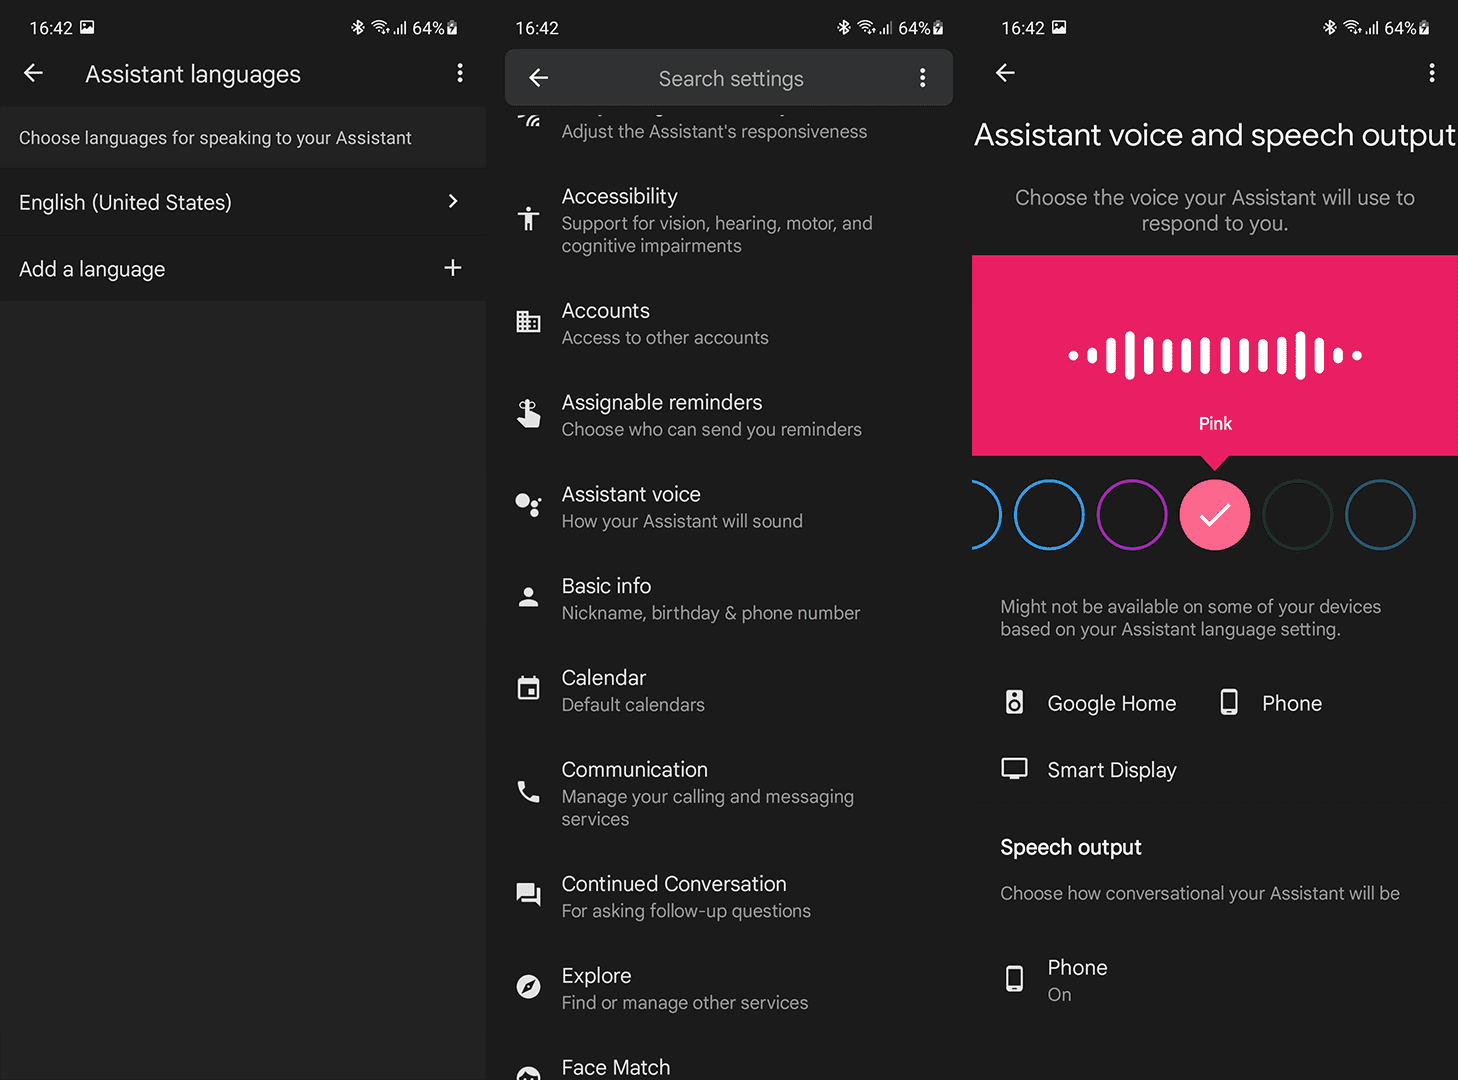This screenshot has width=1458, height=1080.
Task: Open Assignable reminders settings
Action: tap(729, 415)
